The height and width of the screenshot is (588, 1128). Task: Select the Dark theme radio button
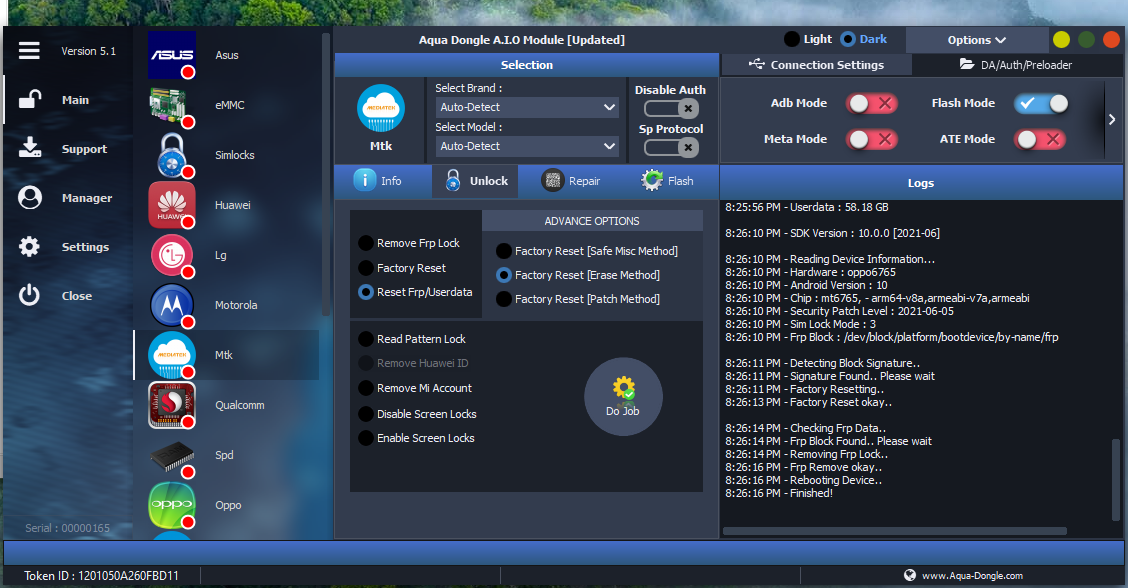point(848,39)
